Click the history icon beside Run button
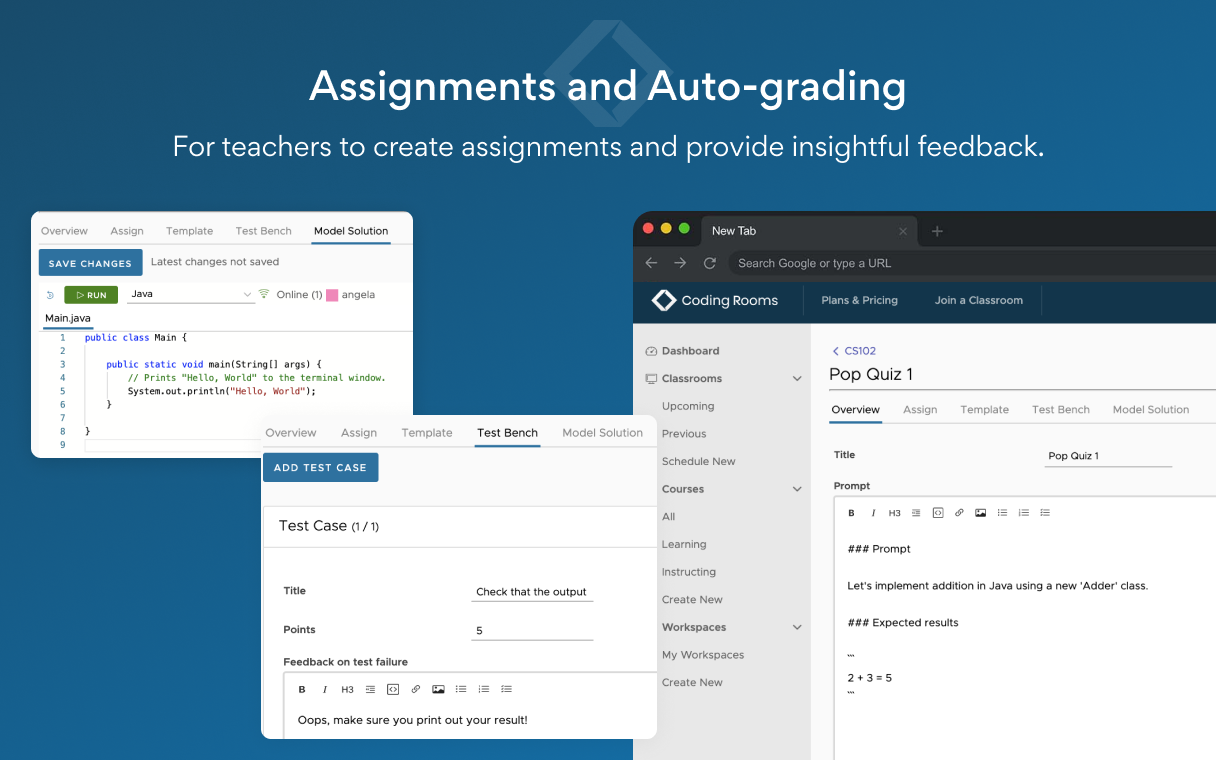This screenshot has height=760, width=1216. tap(50, 295)
